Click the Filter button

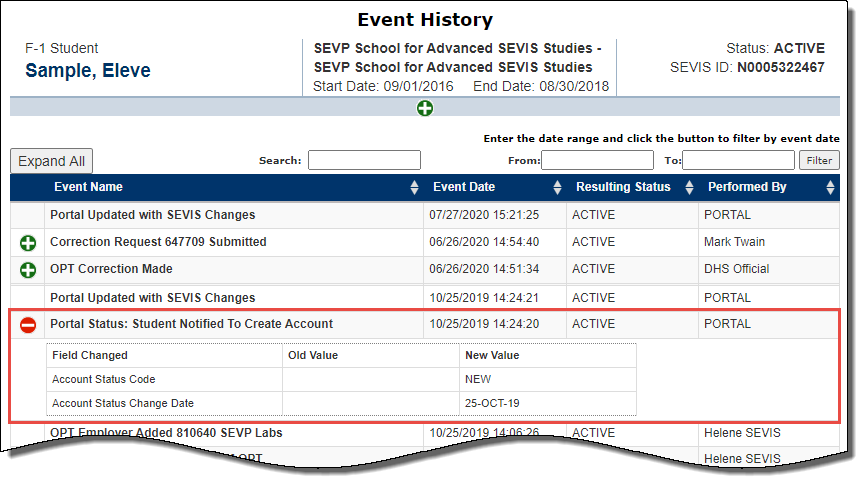[x=818, y=160]
